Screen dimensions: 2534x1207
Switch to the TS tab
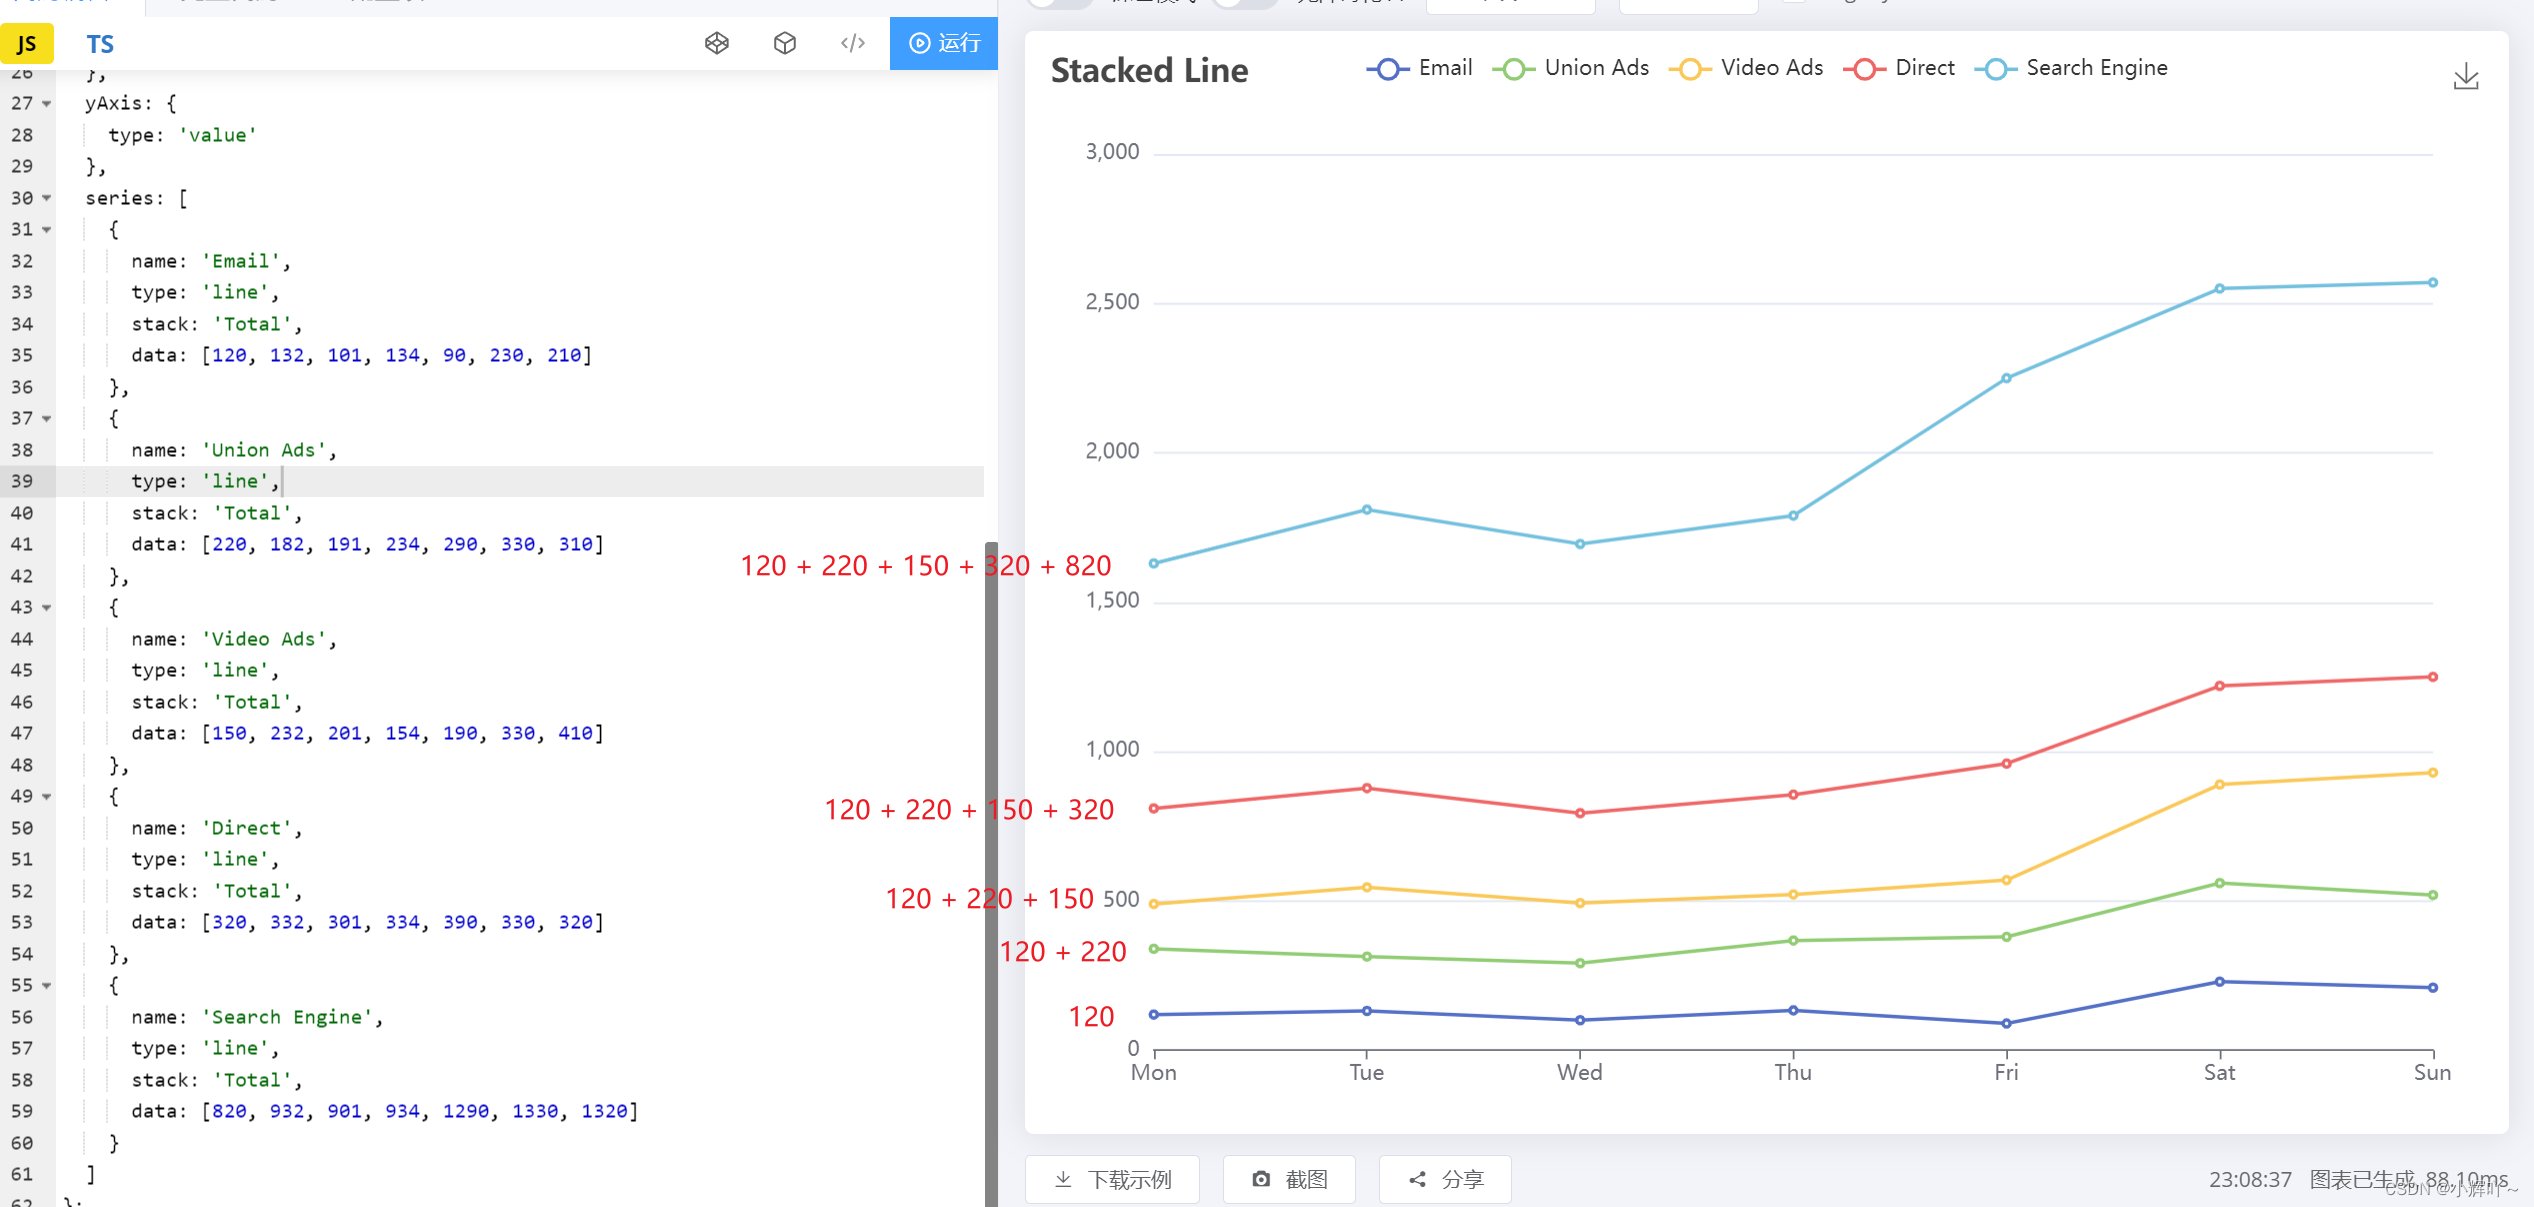[x=100, y=44]
